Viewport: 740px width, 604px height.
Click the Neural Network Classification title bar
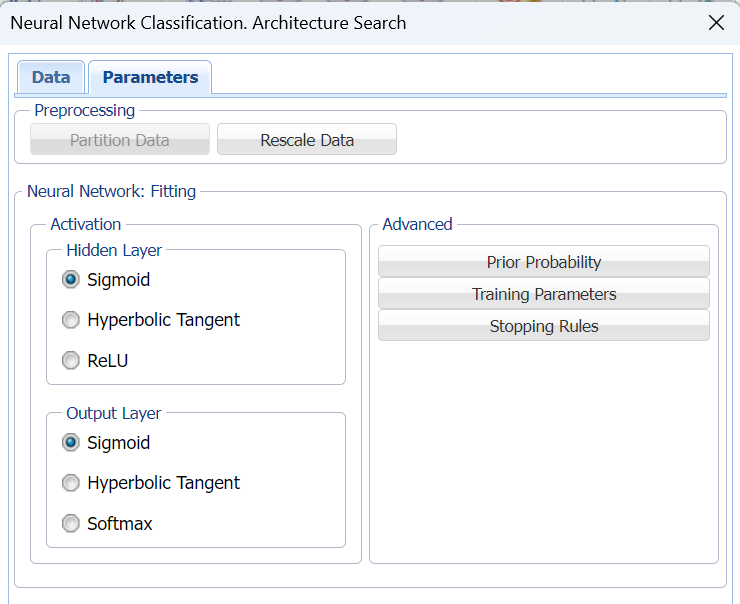coord(208,23)
